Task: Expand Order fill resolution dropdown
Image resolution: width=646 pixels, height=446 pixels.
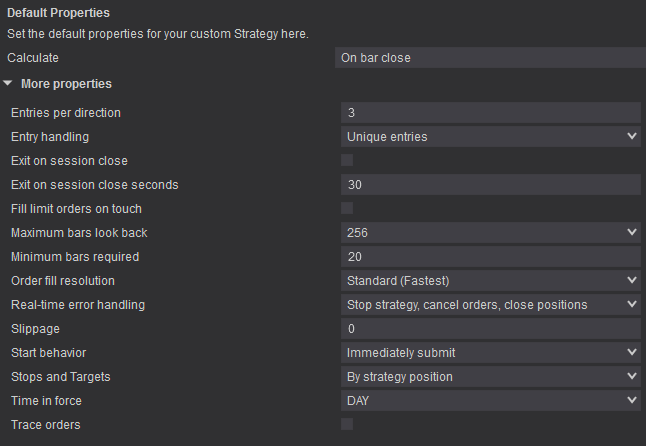Action: [x=490, y=280]
